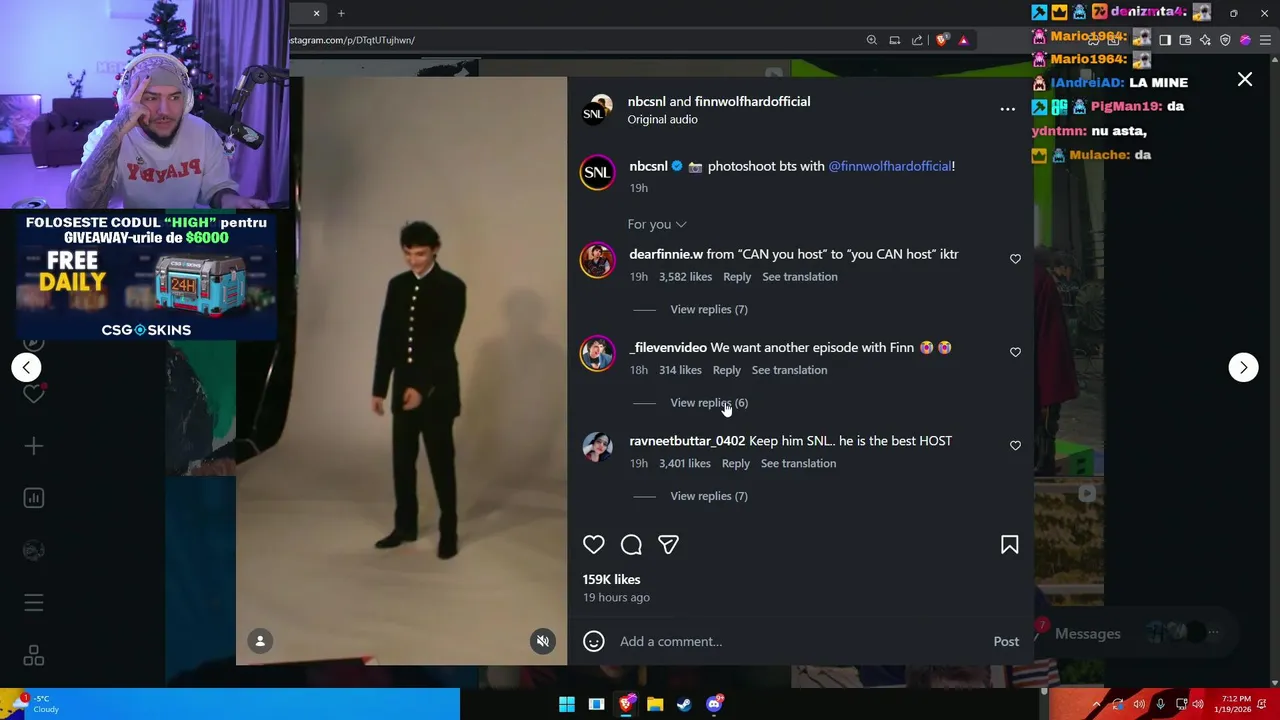Open Steam from the taskbar
This screenshot has width=1280, height=720.
[x=684, y=704]
